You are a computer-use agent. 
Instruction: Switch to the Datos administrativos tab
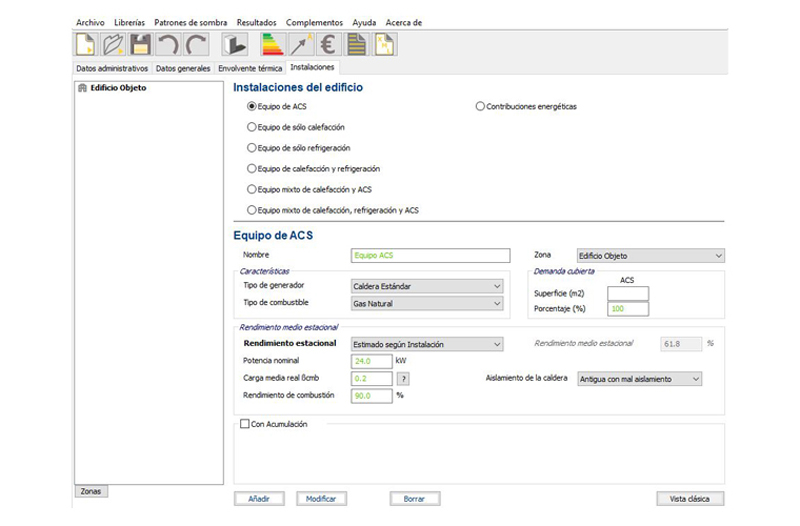coord(112,68)
